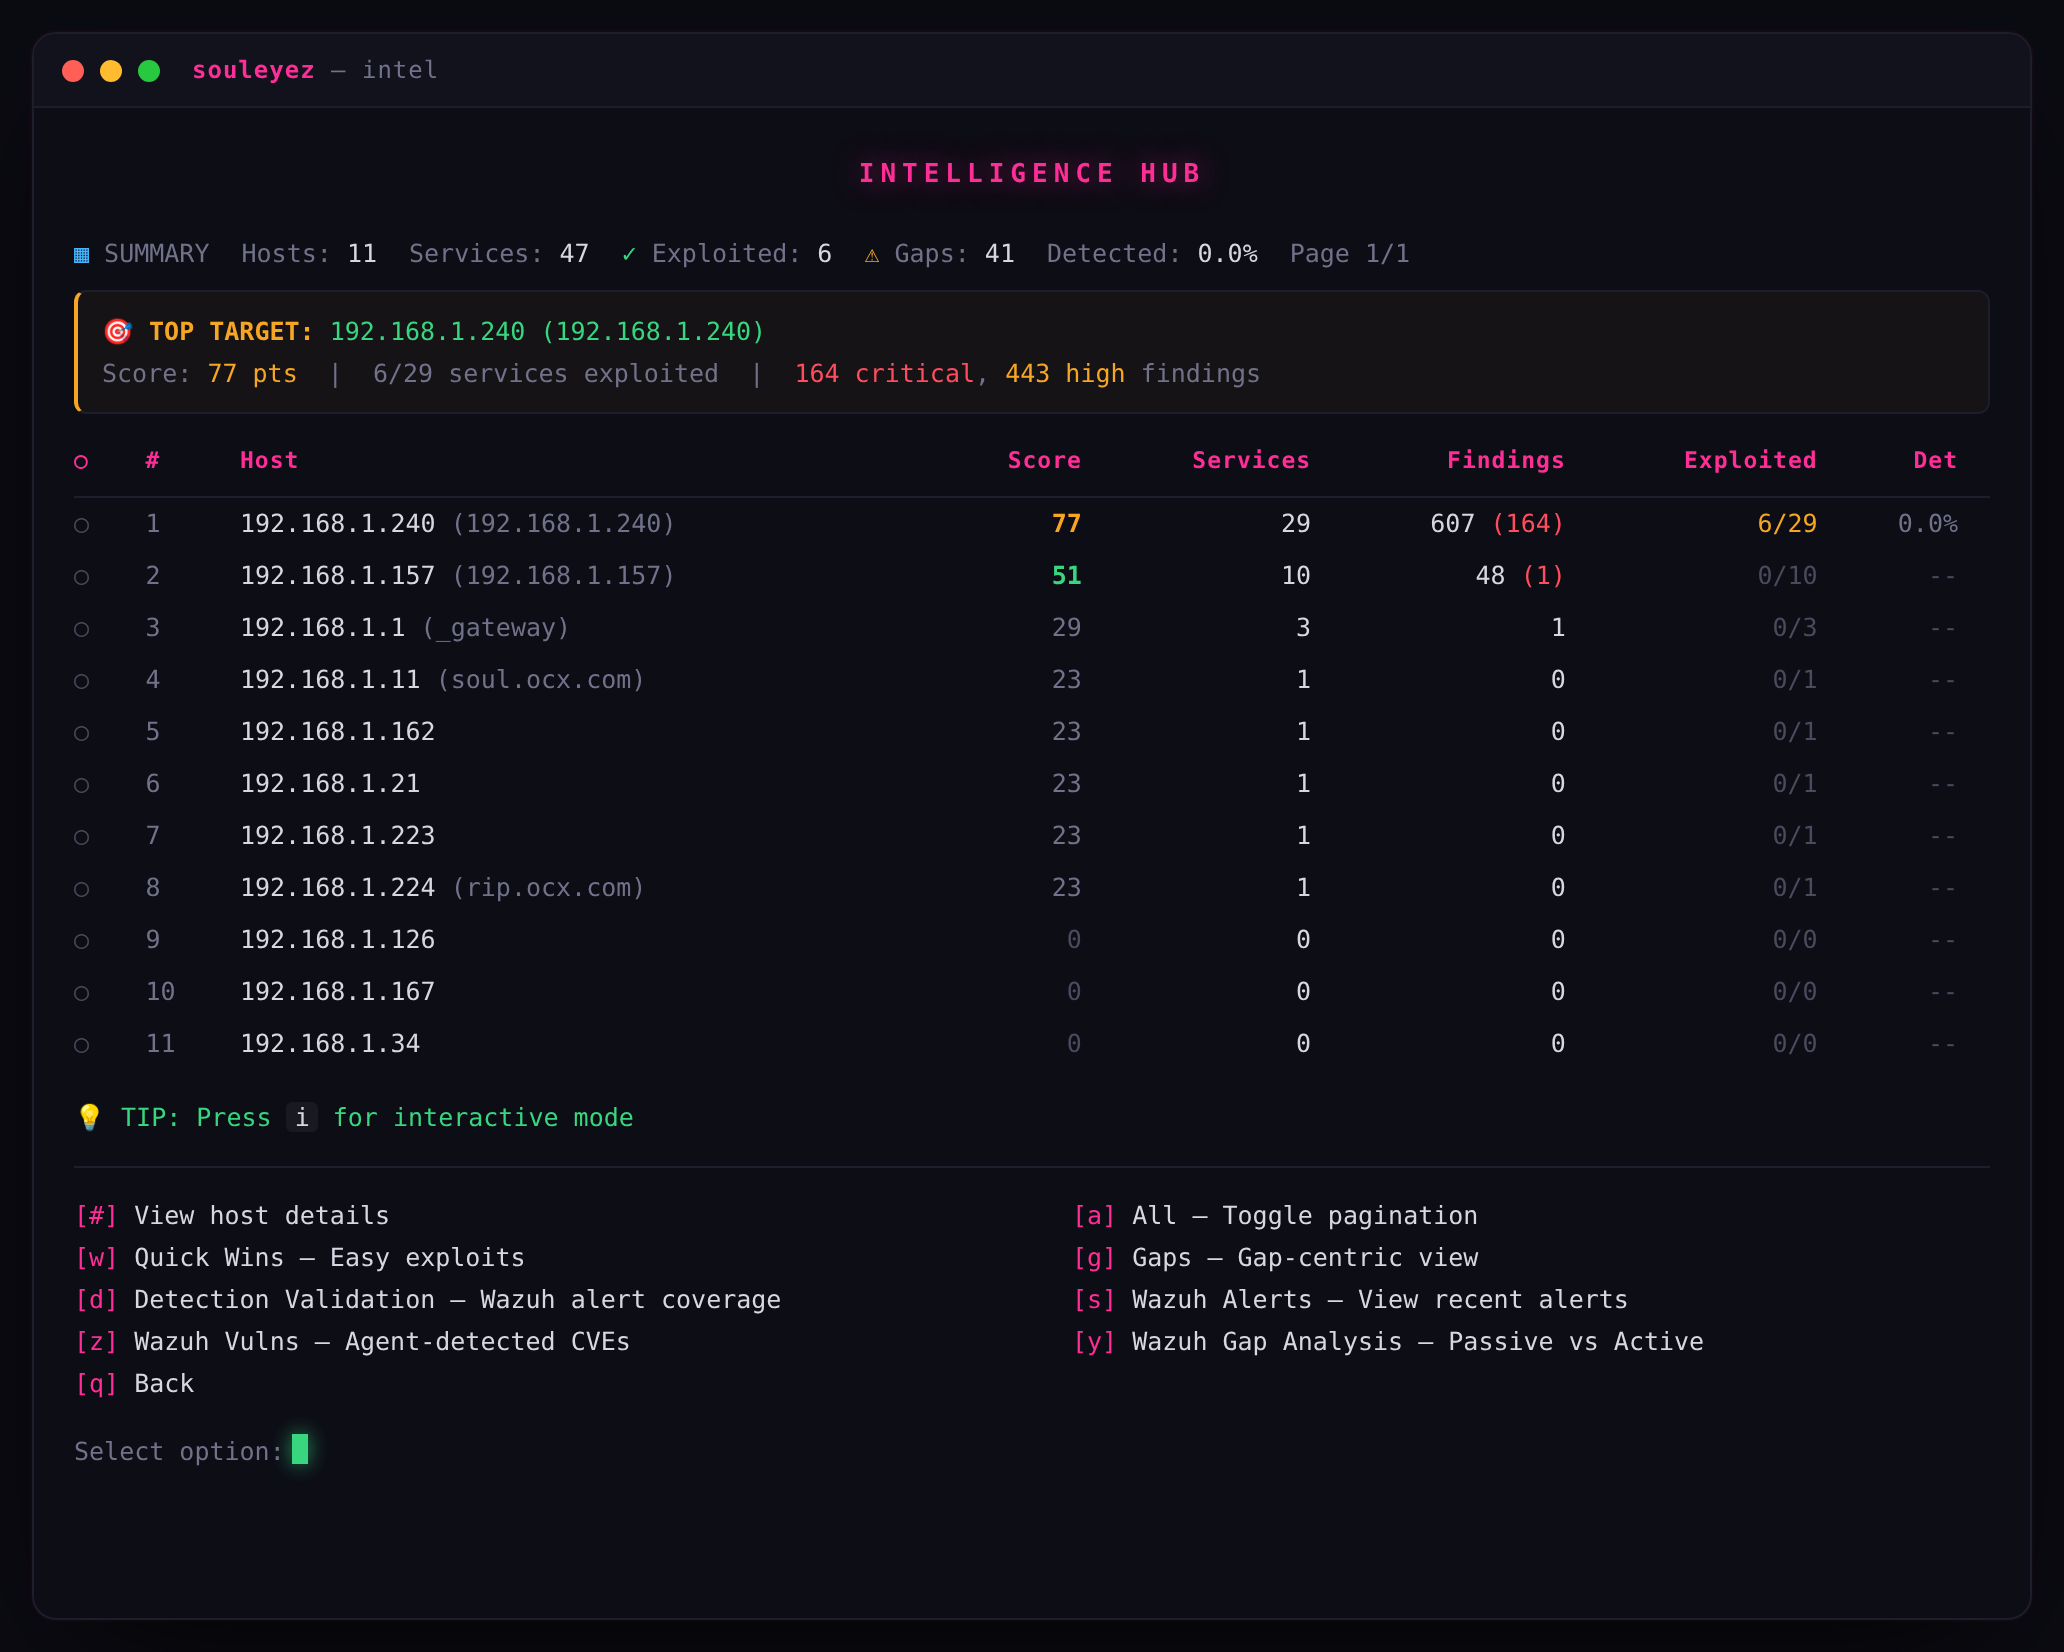Click the 48 (1) findings value

click(x=1520, y=576)
